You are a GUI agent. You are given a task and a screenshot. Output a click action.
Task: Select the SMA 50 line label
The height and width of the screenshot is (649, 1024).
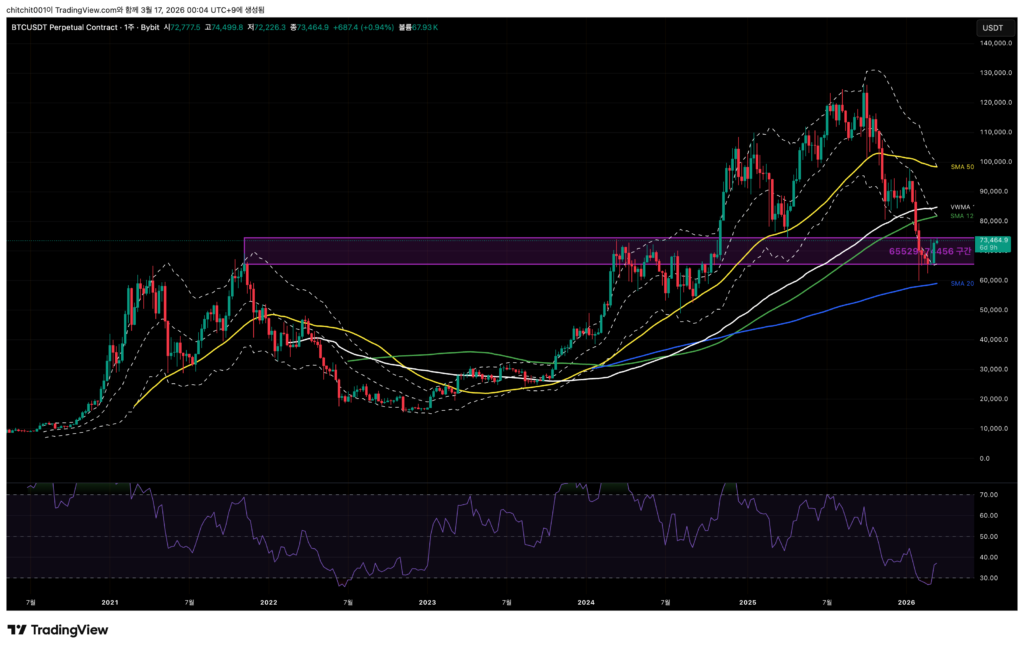coord(962,166)
